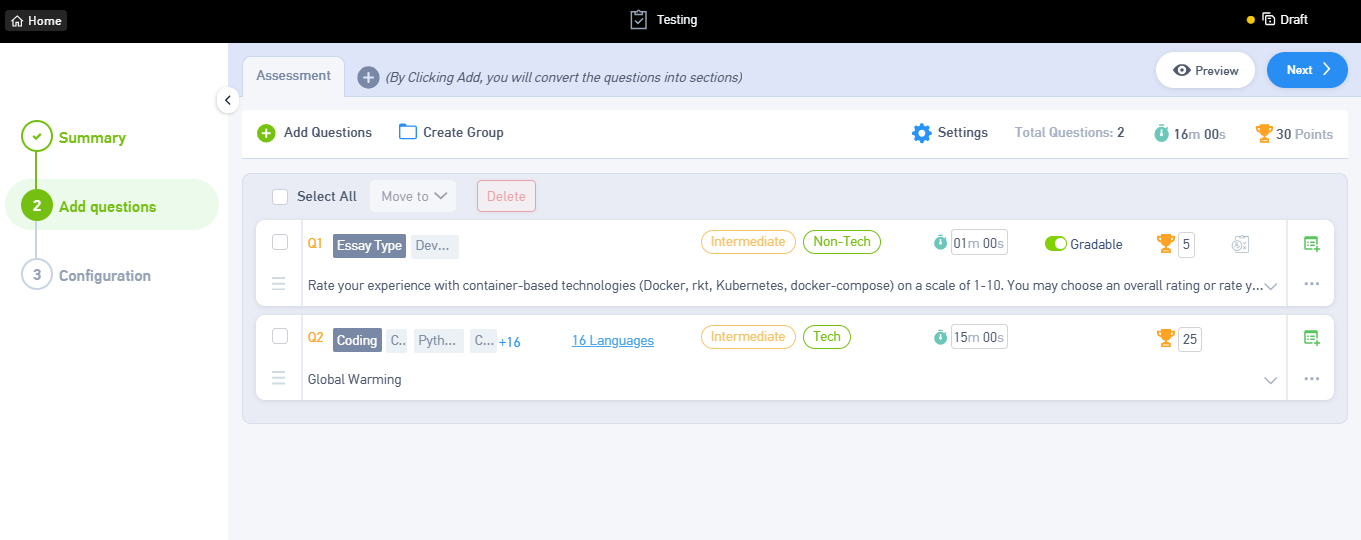The image size is (1361, 540).
Task: Edit Q2 points field showing 25
Action: point(1190,339)
